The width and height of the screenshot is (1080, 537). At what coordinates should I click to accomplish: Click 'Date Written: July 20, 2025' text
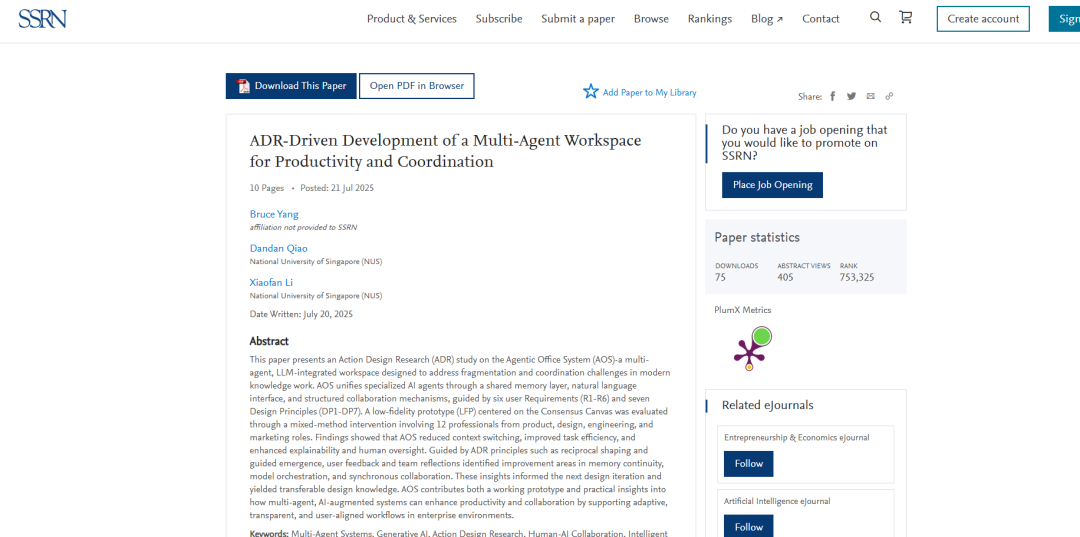point(301,314)
